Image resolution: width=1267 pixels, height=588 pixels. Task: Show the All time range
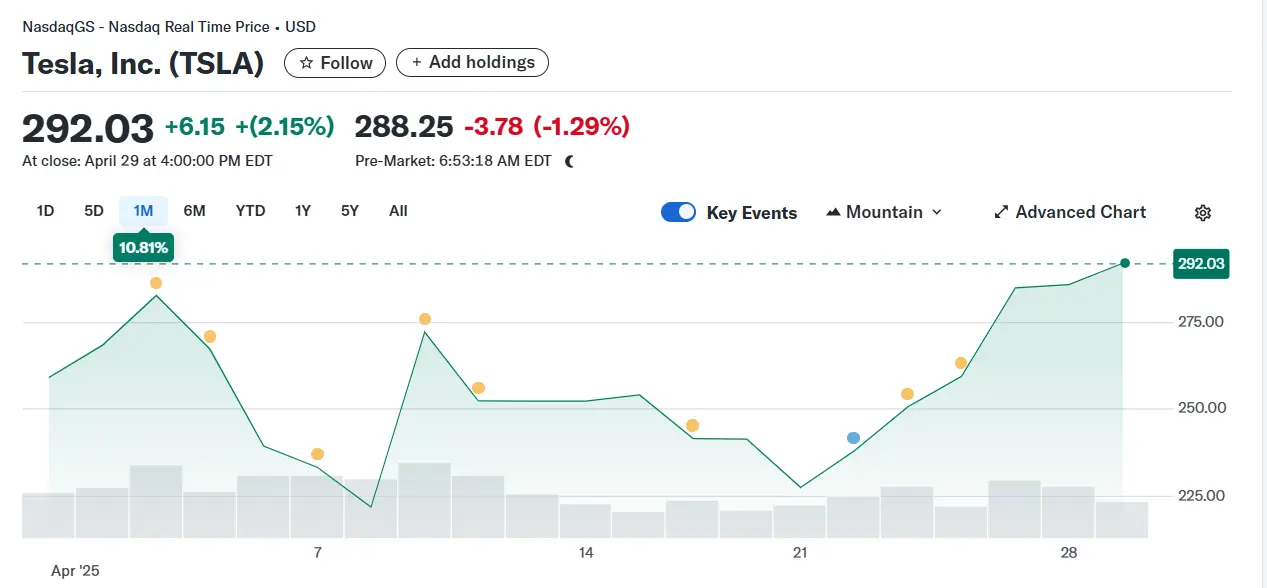pyautogui.click(x=398, y=211)
